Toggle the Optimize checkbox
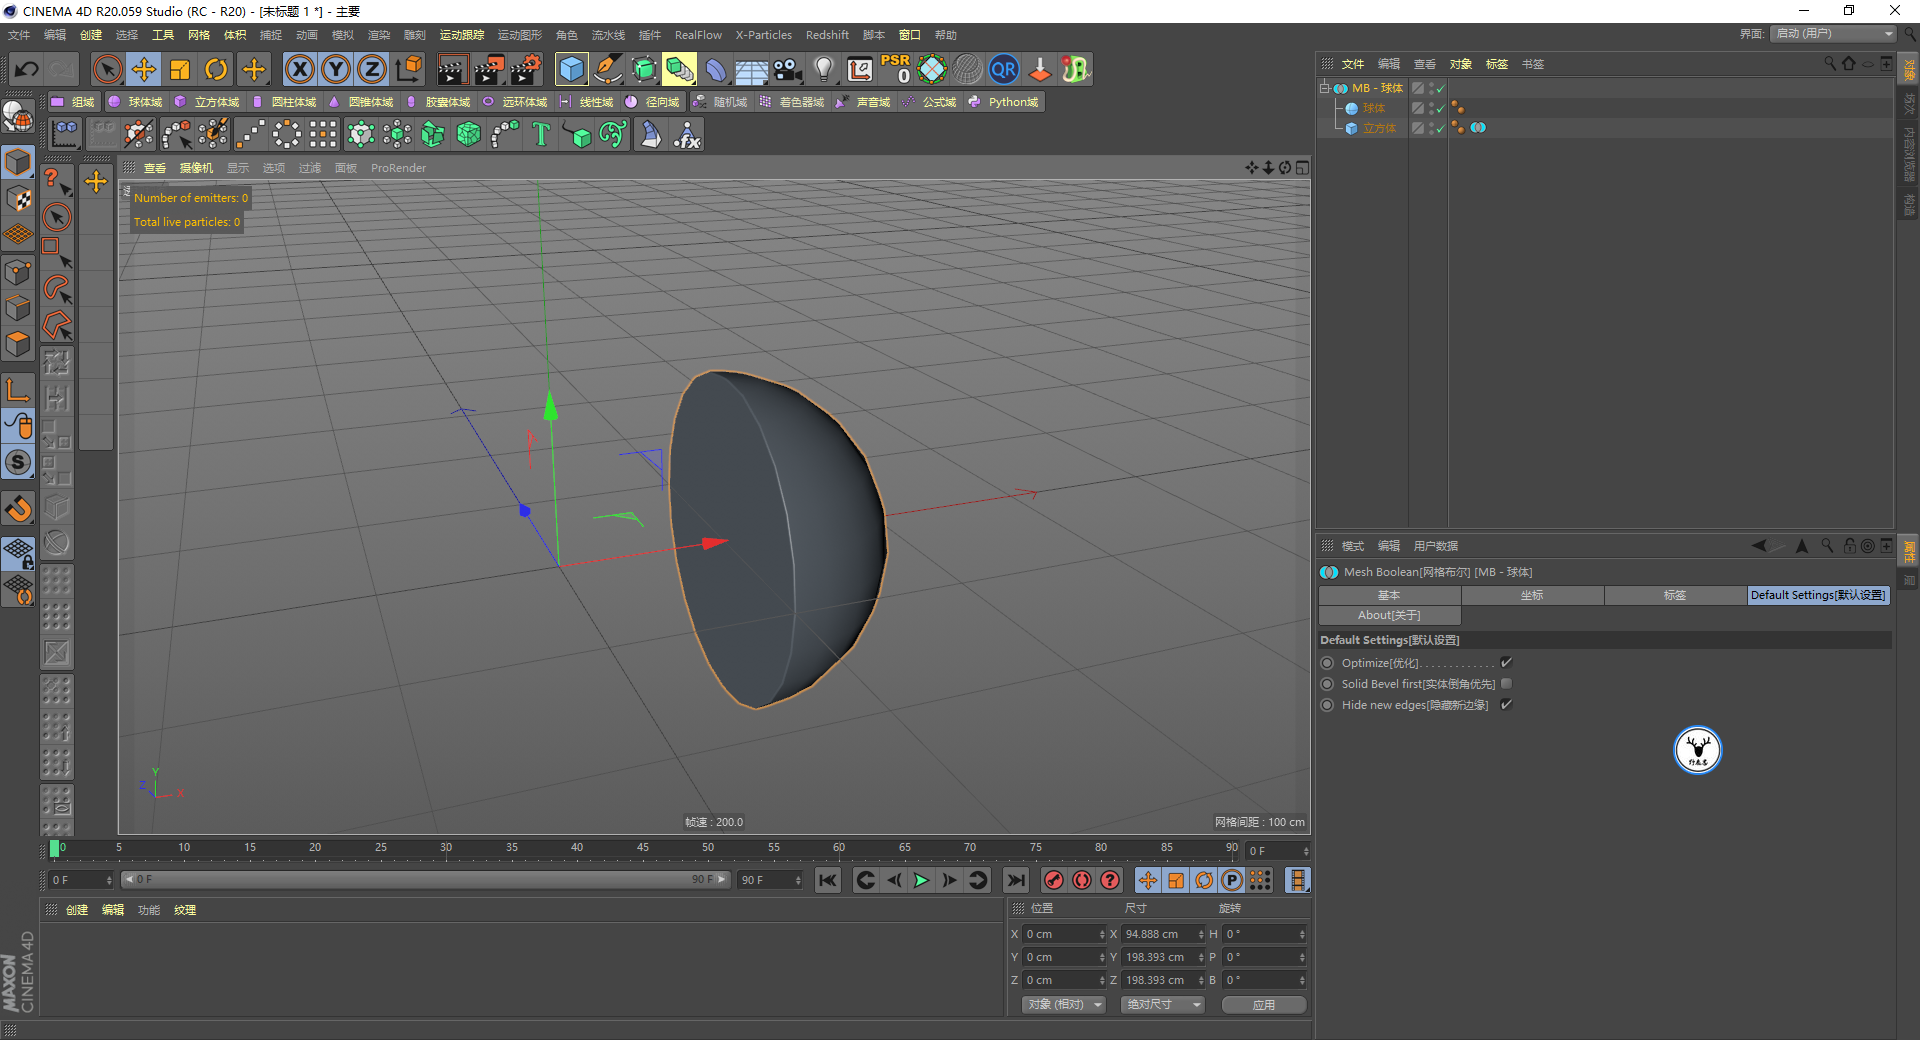This screenshot has width=1920, height=1040. point(1506,663)
